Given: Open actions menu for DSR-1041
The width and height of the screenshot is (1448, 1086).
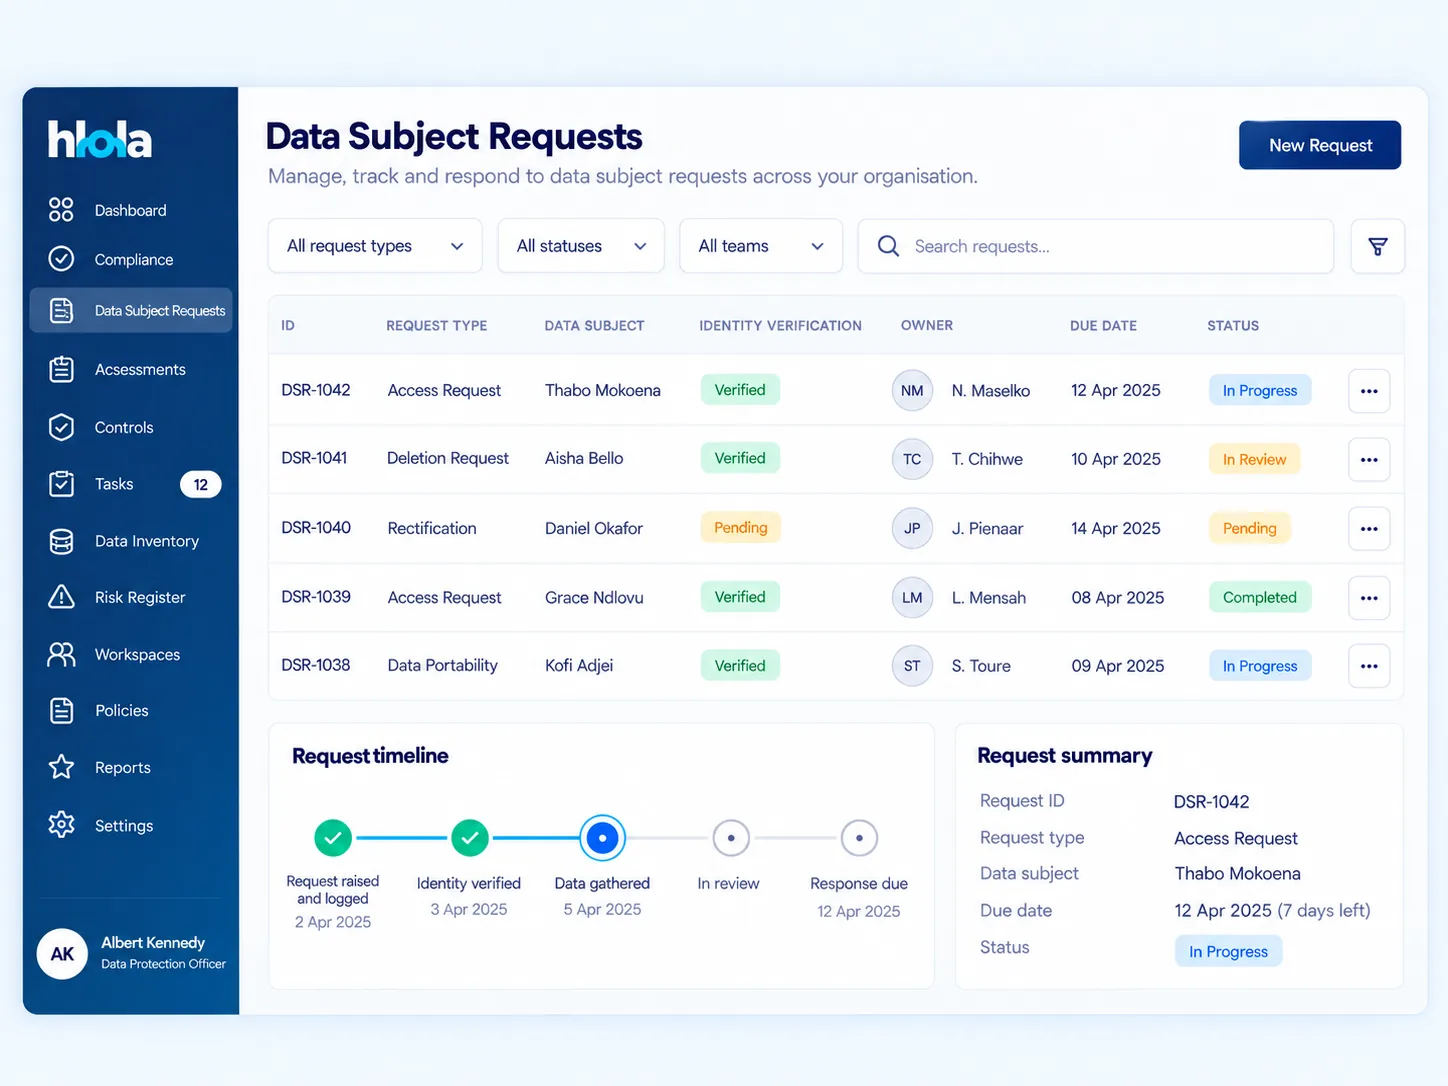Looking at the screenshot, I should pos(1369,460).
